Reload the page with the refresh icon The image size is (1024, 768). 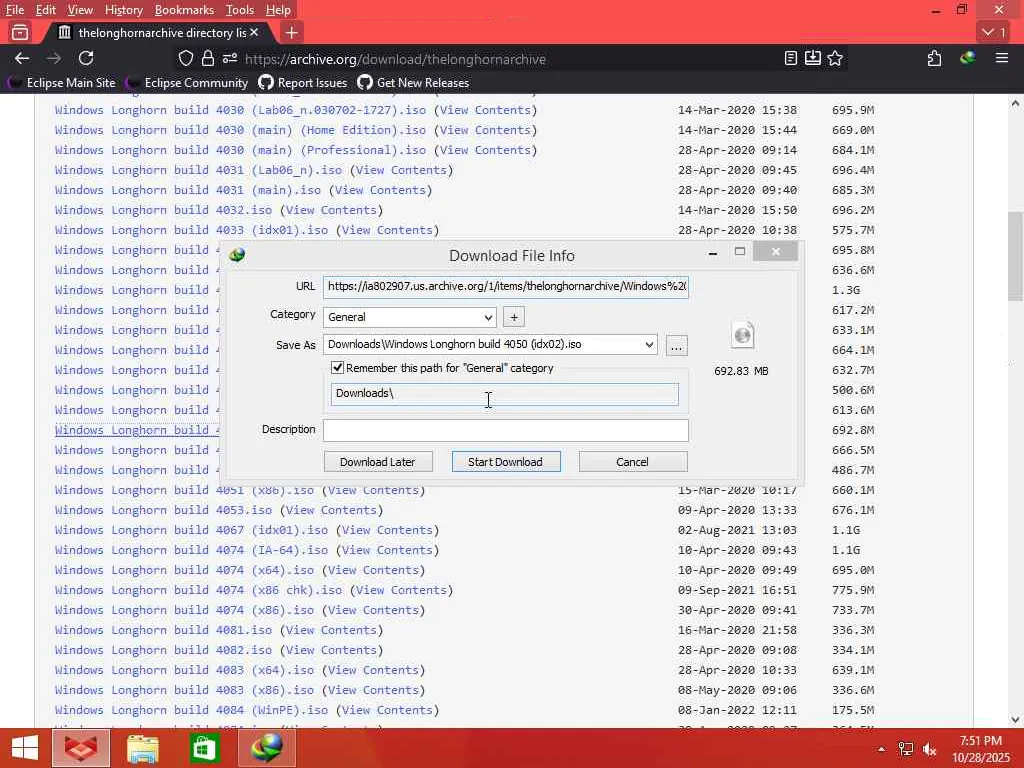tap(86, 59)
